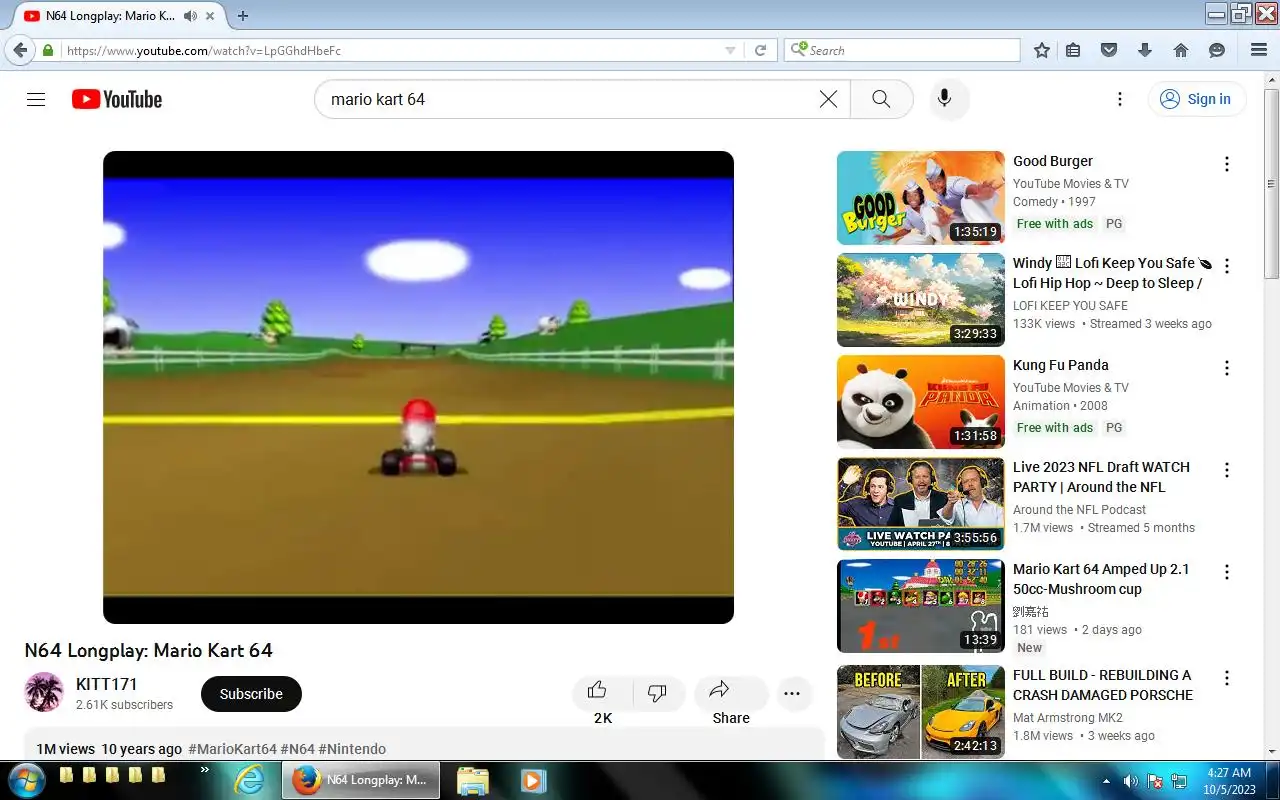Open options for NFL Draft Watch Party
The height and width of the screenshot is (800, 1280).
tap(1227, 470)
